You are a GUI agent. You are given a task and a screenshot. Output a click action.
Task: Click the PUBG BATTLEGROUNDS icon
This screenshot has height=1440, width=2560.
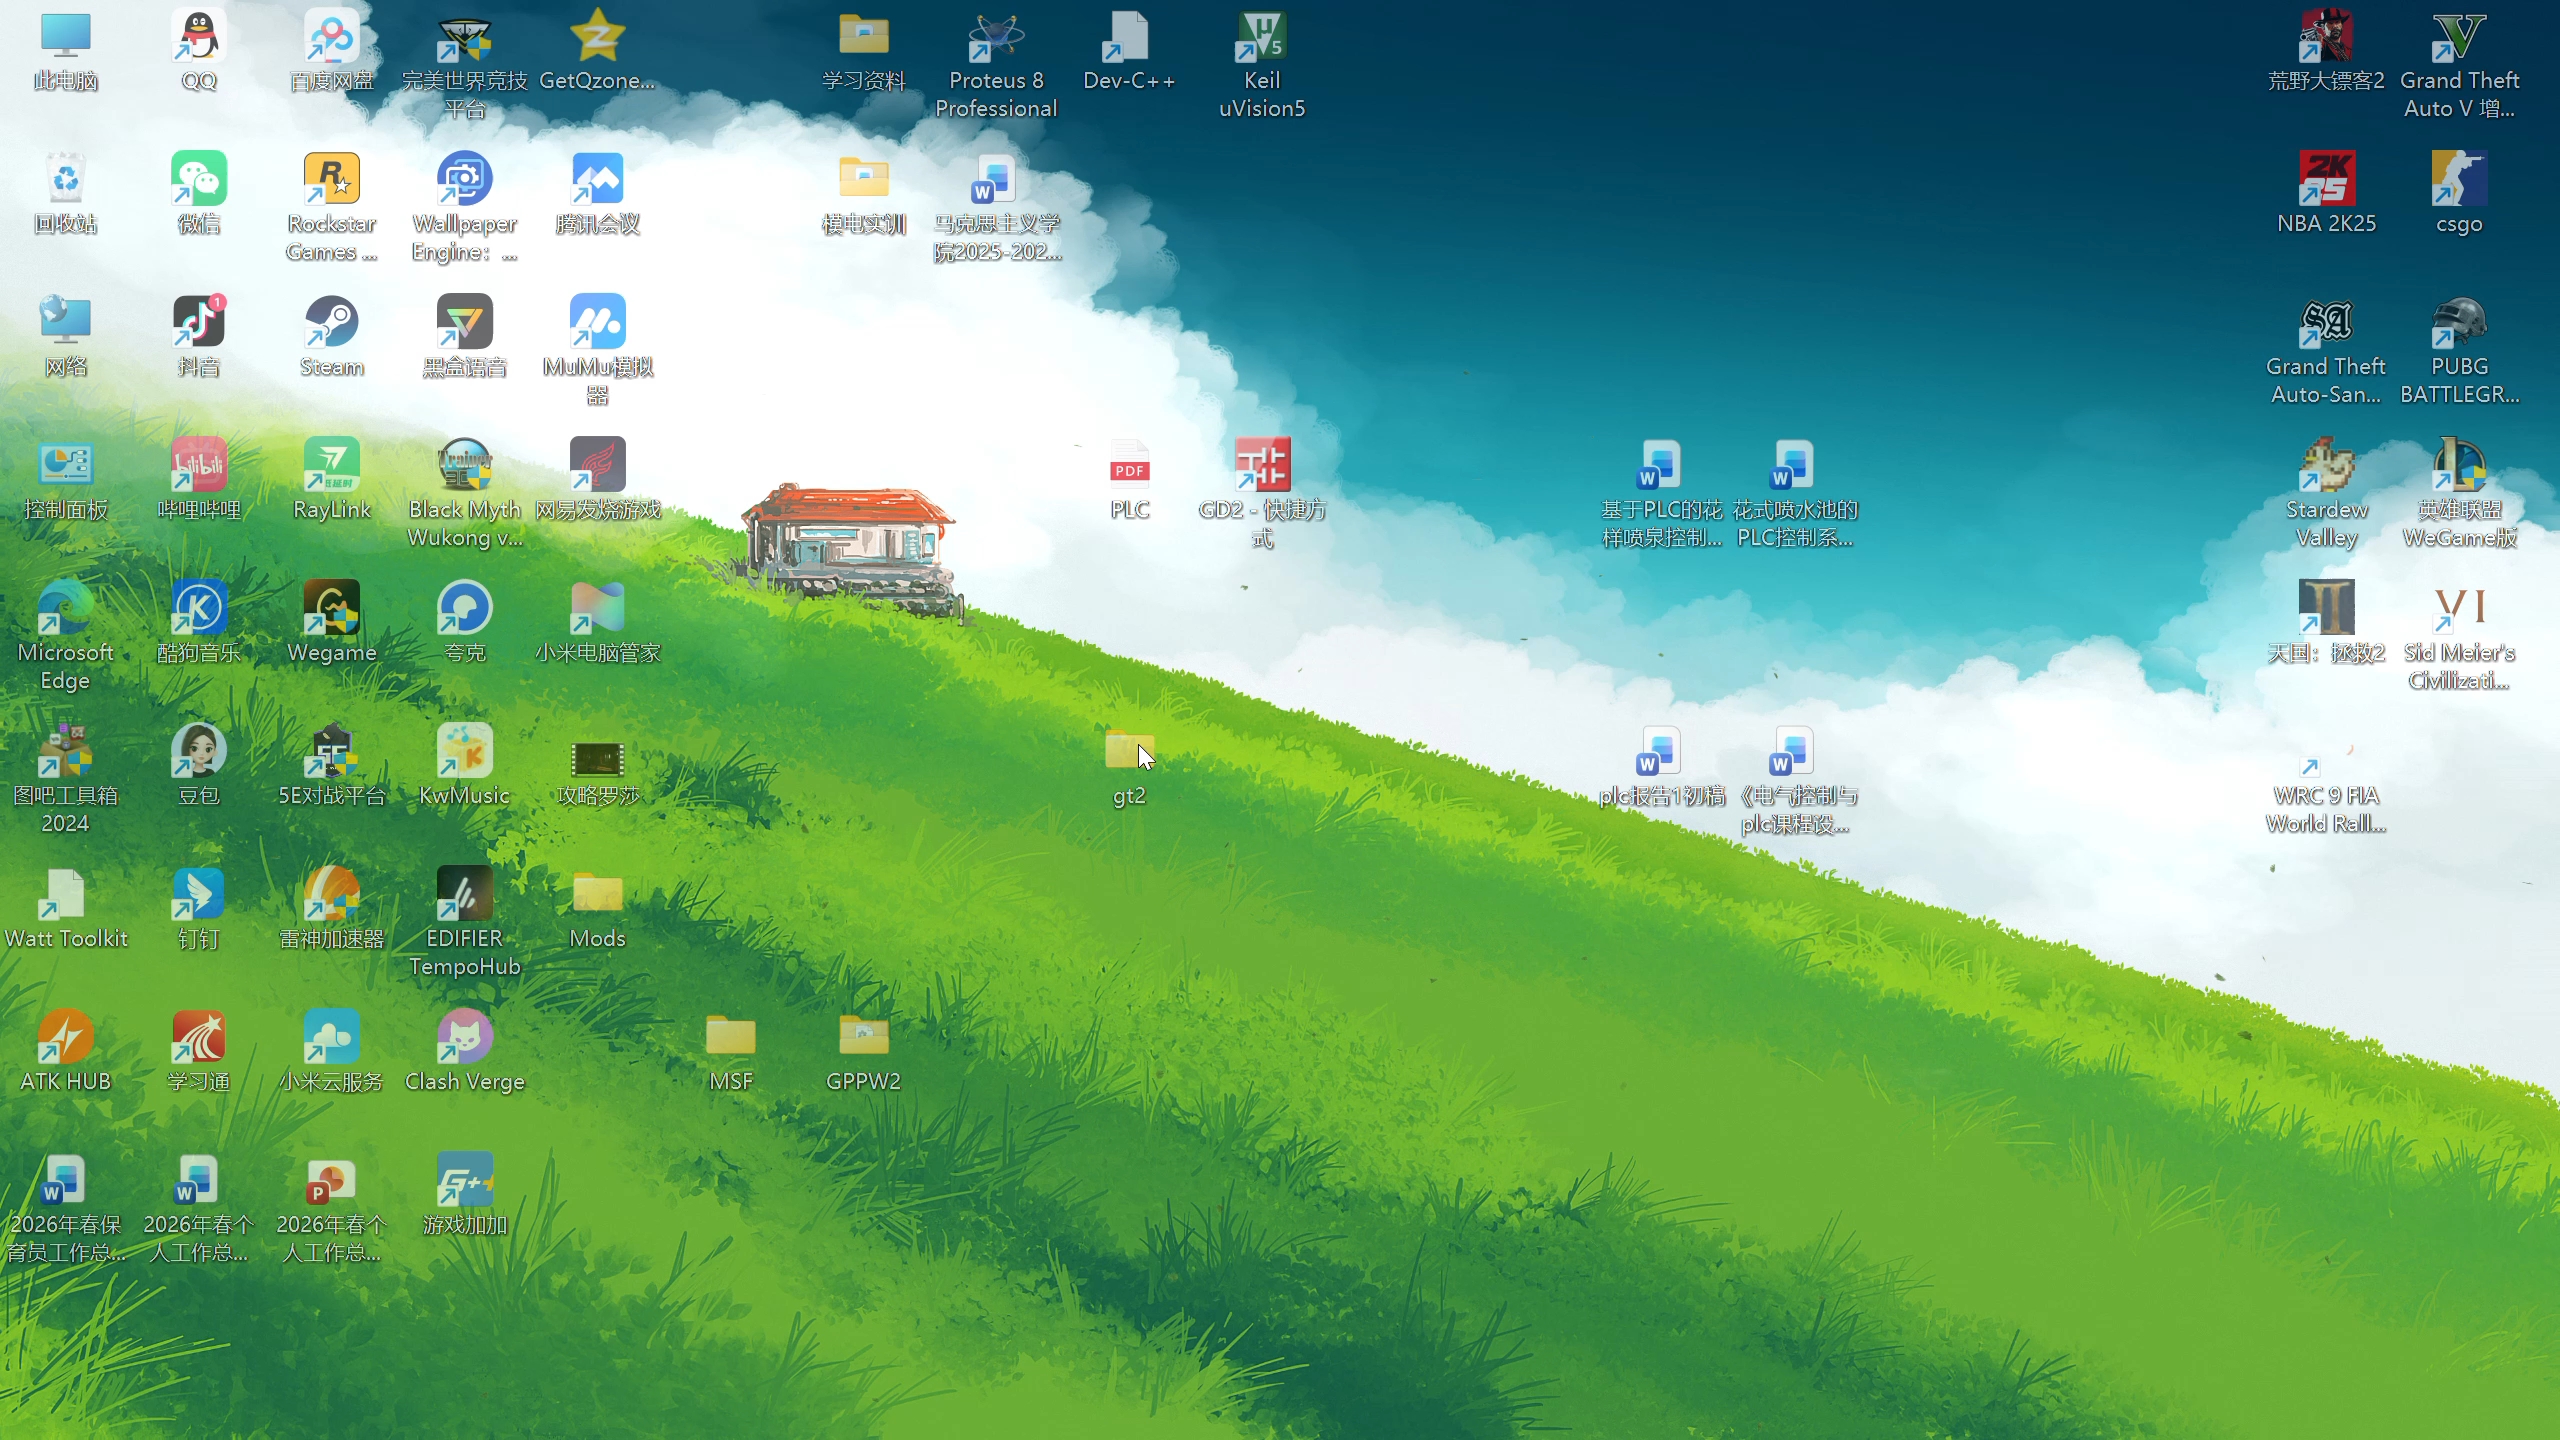[2460, 323]
